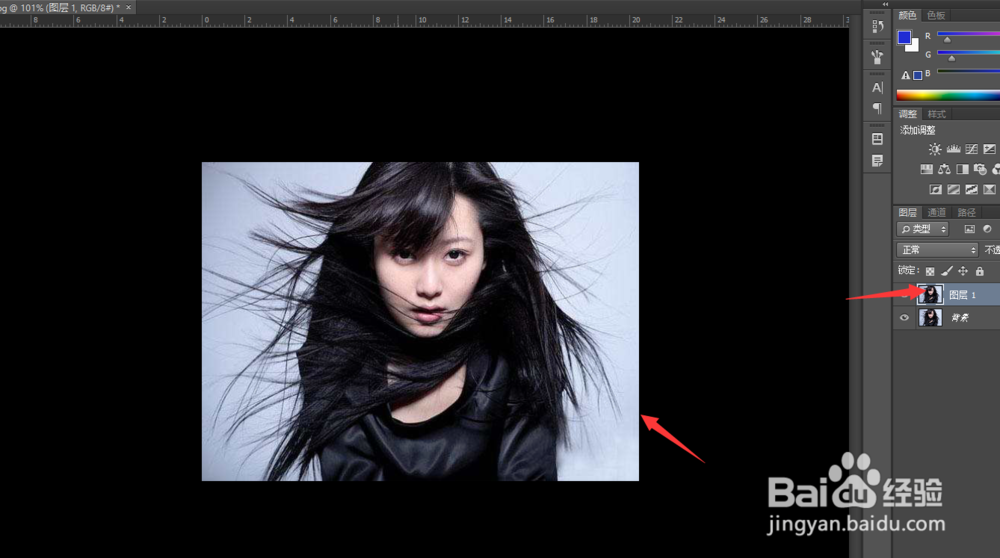Expand collapsed panels with double arrow
Image resolution: width=1000 pixels, height=558 pixels.
point(885,4)
